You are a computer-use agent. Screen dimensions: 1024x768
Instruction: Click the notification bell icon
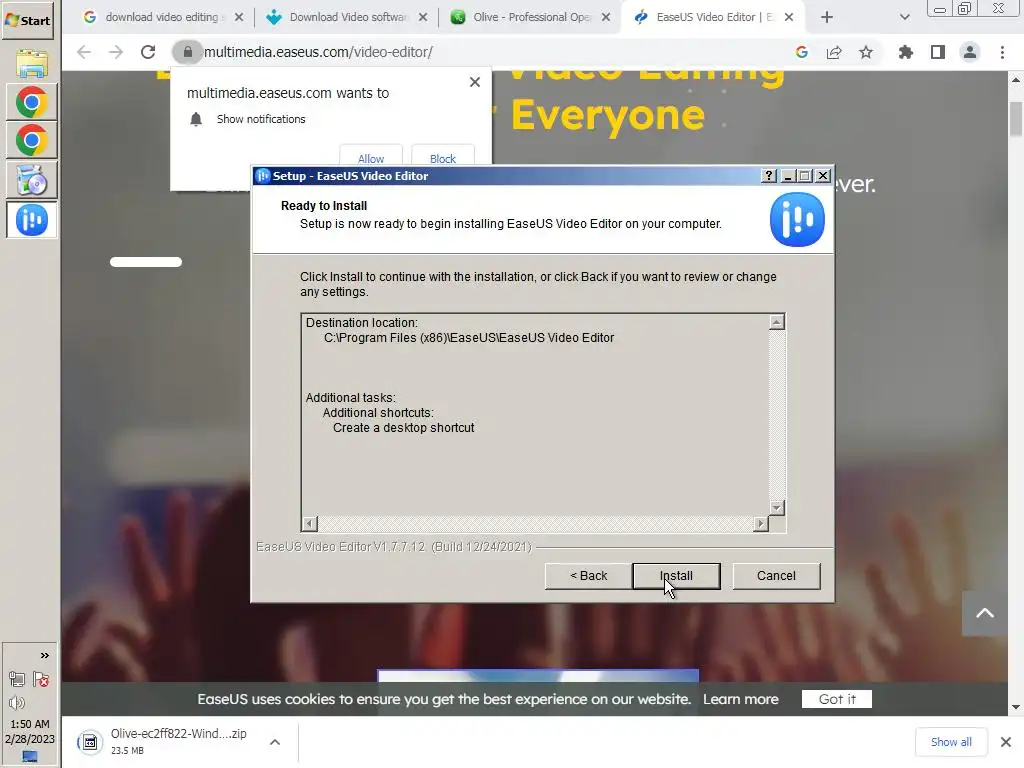click(x=196, y=119)
